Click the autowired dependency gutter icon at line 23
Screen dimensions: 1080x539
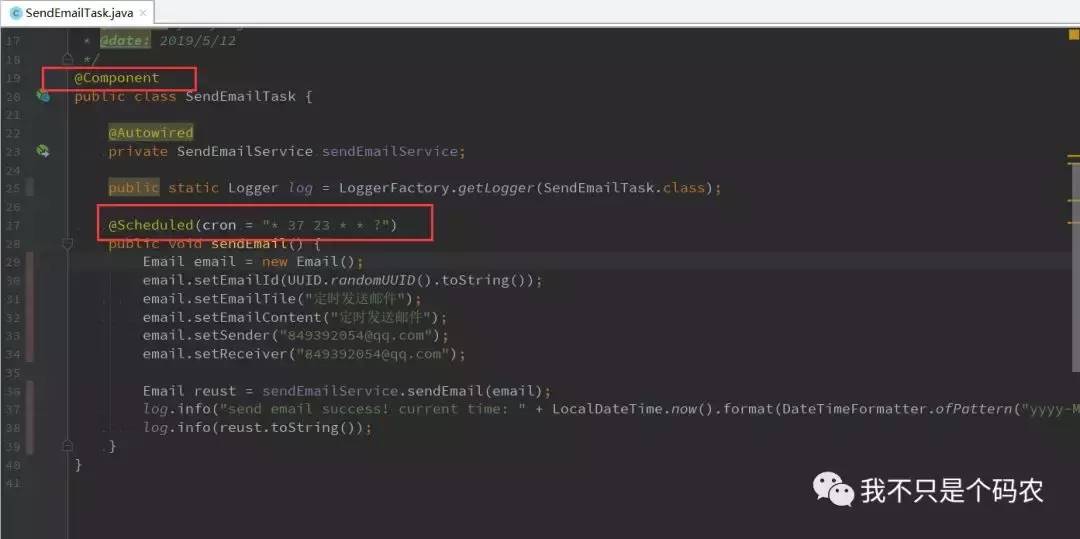[x=43, y=151]
